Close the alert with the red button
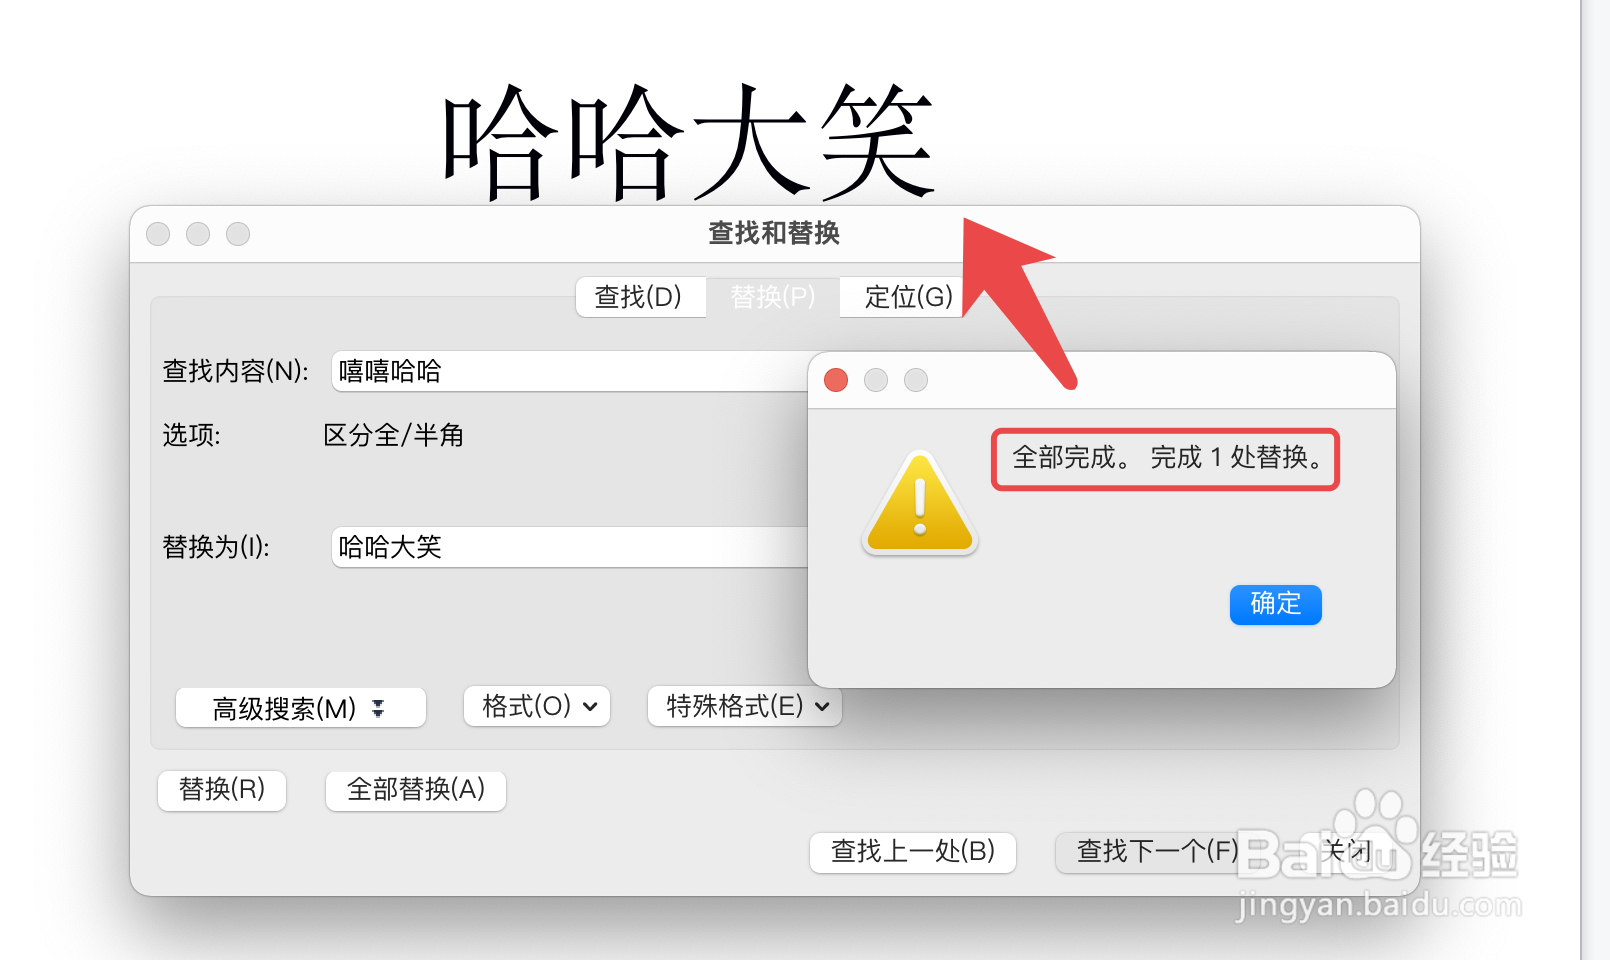 836,380
